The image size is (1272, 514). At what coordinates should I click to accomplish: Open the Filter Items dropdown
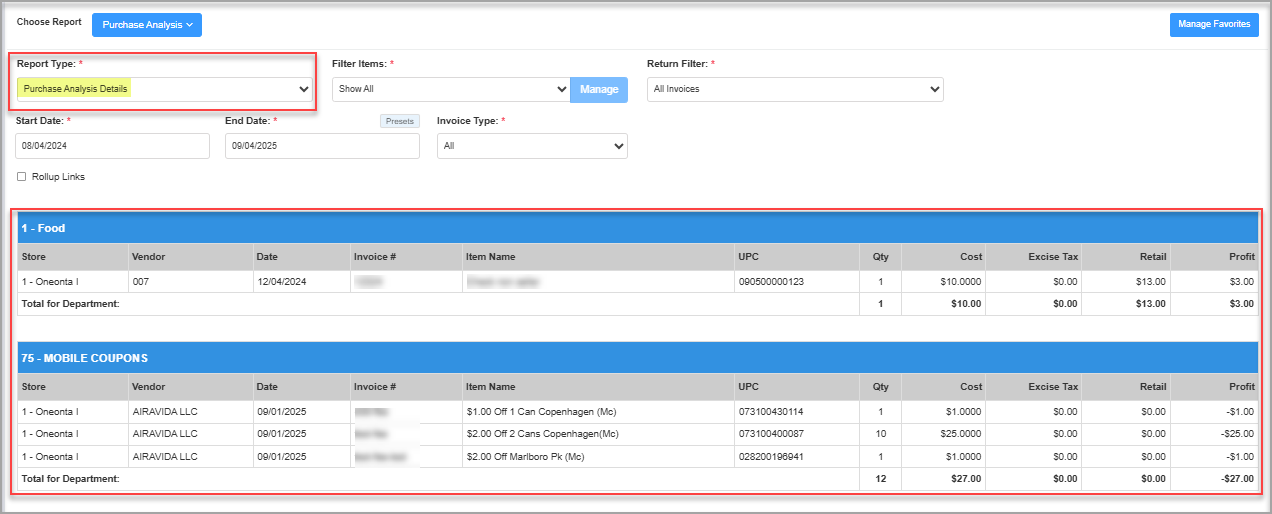[450, 89]
